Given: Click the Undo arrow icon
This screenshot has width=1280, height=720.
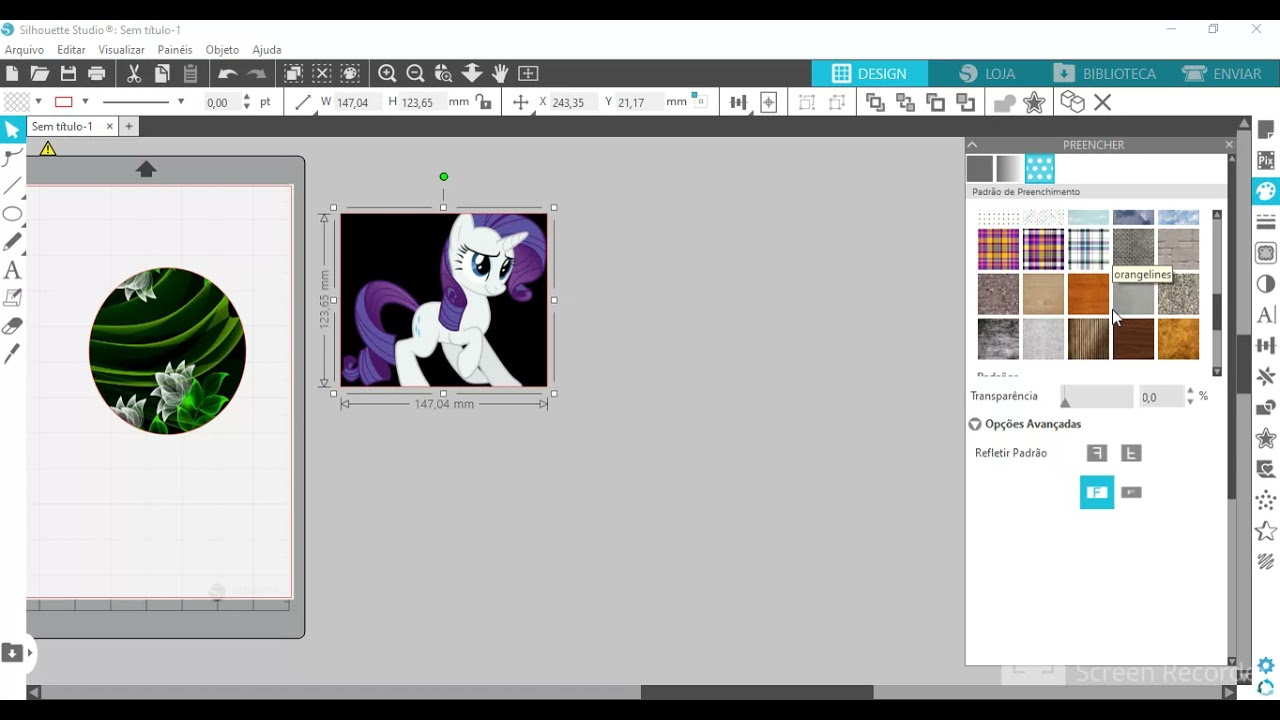Looking at the screenshot, I should click(228, 73).
